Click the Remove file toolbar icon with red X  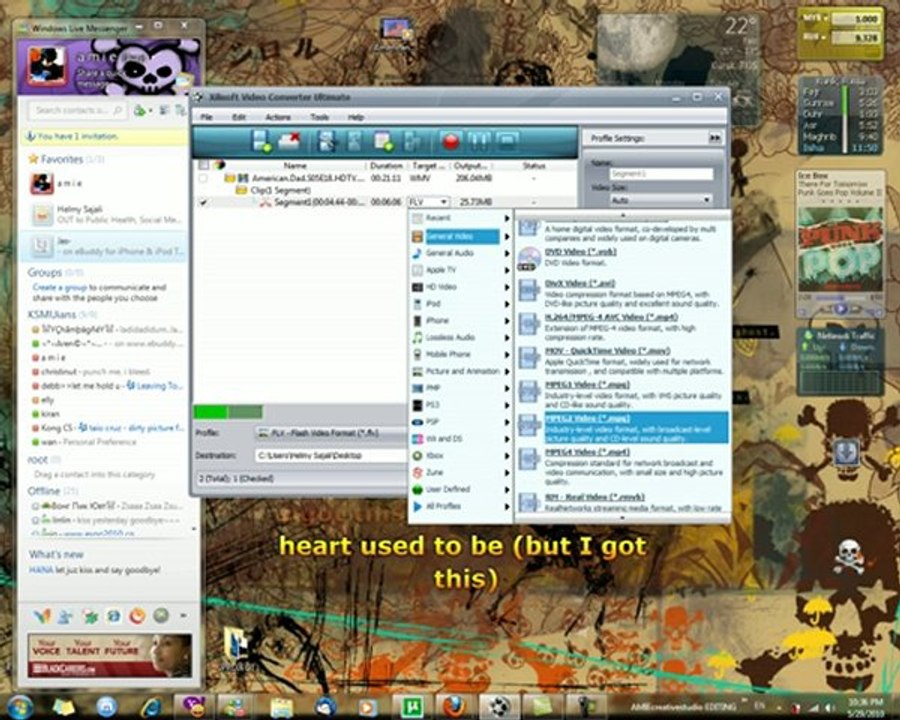coord(289,141)
